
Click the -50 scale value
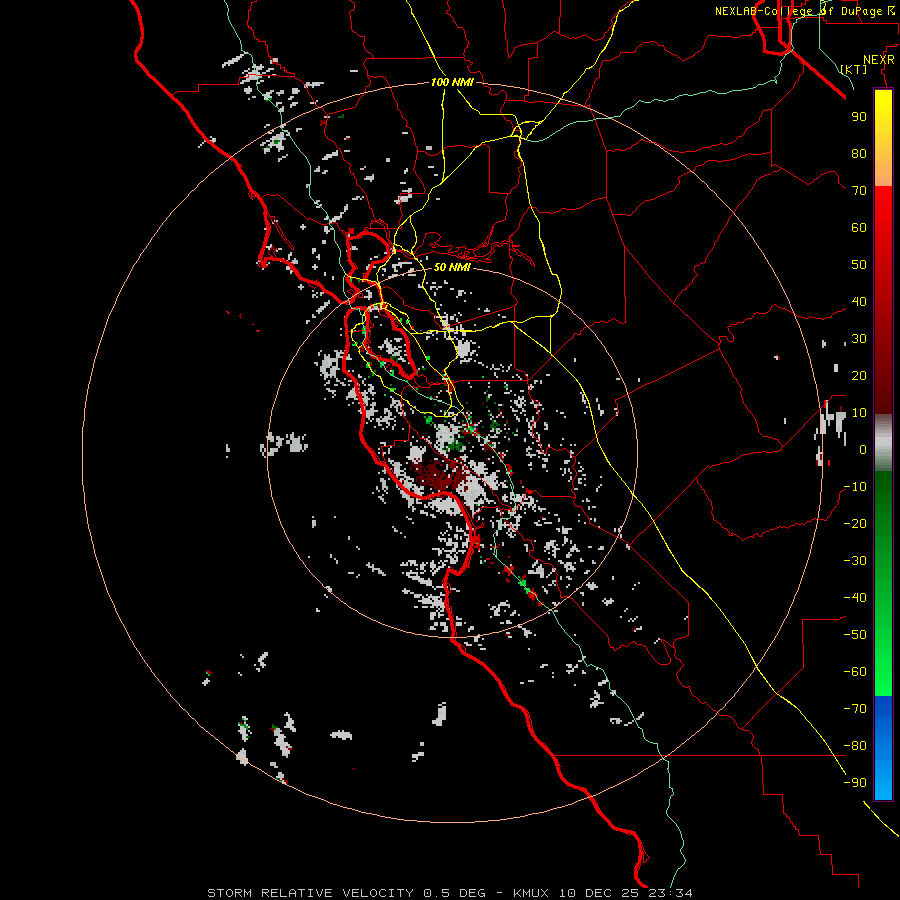855,635
